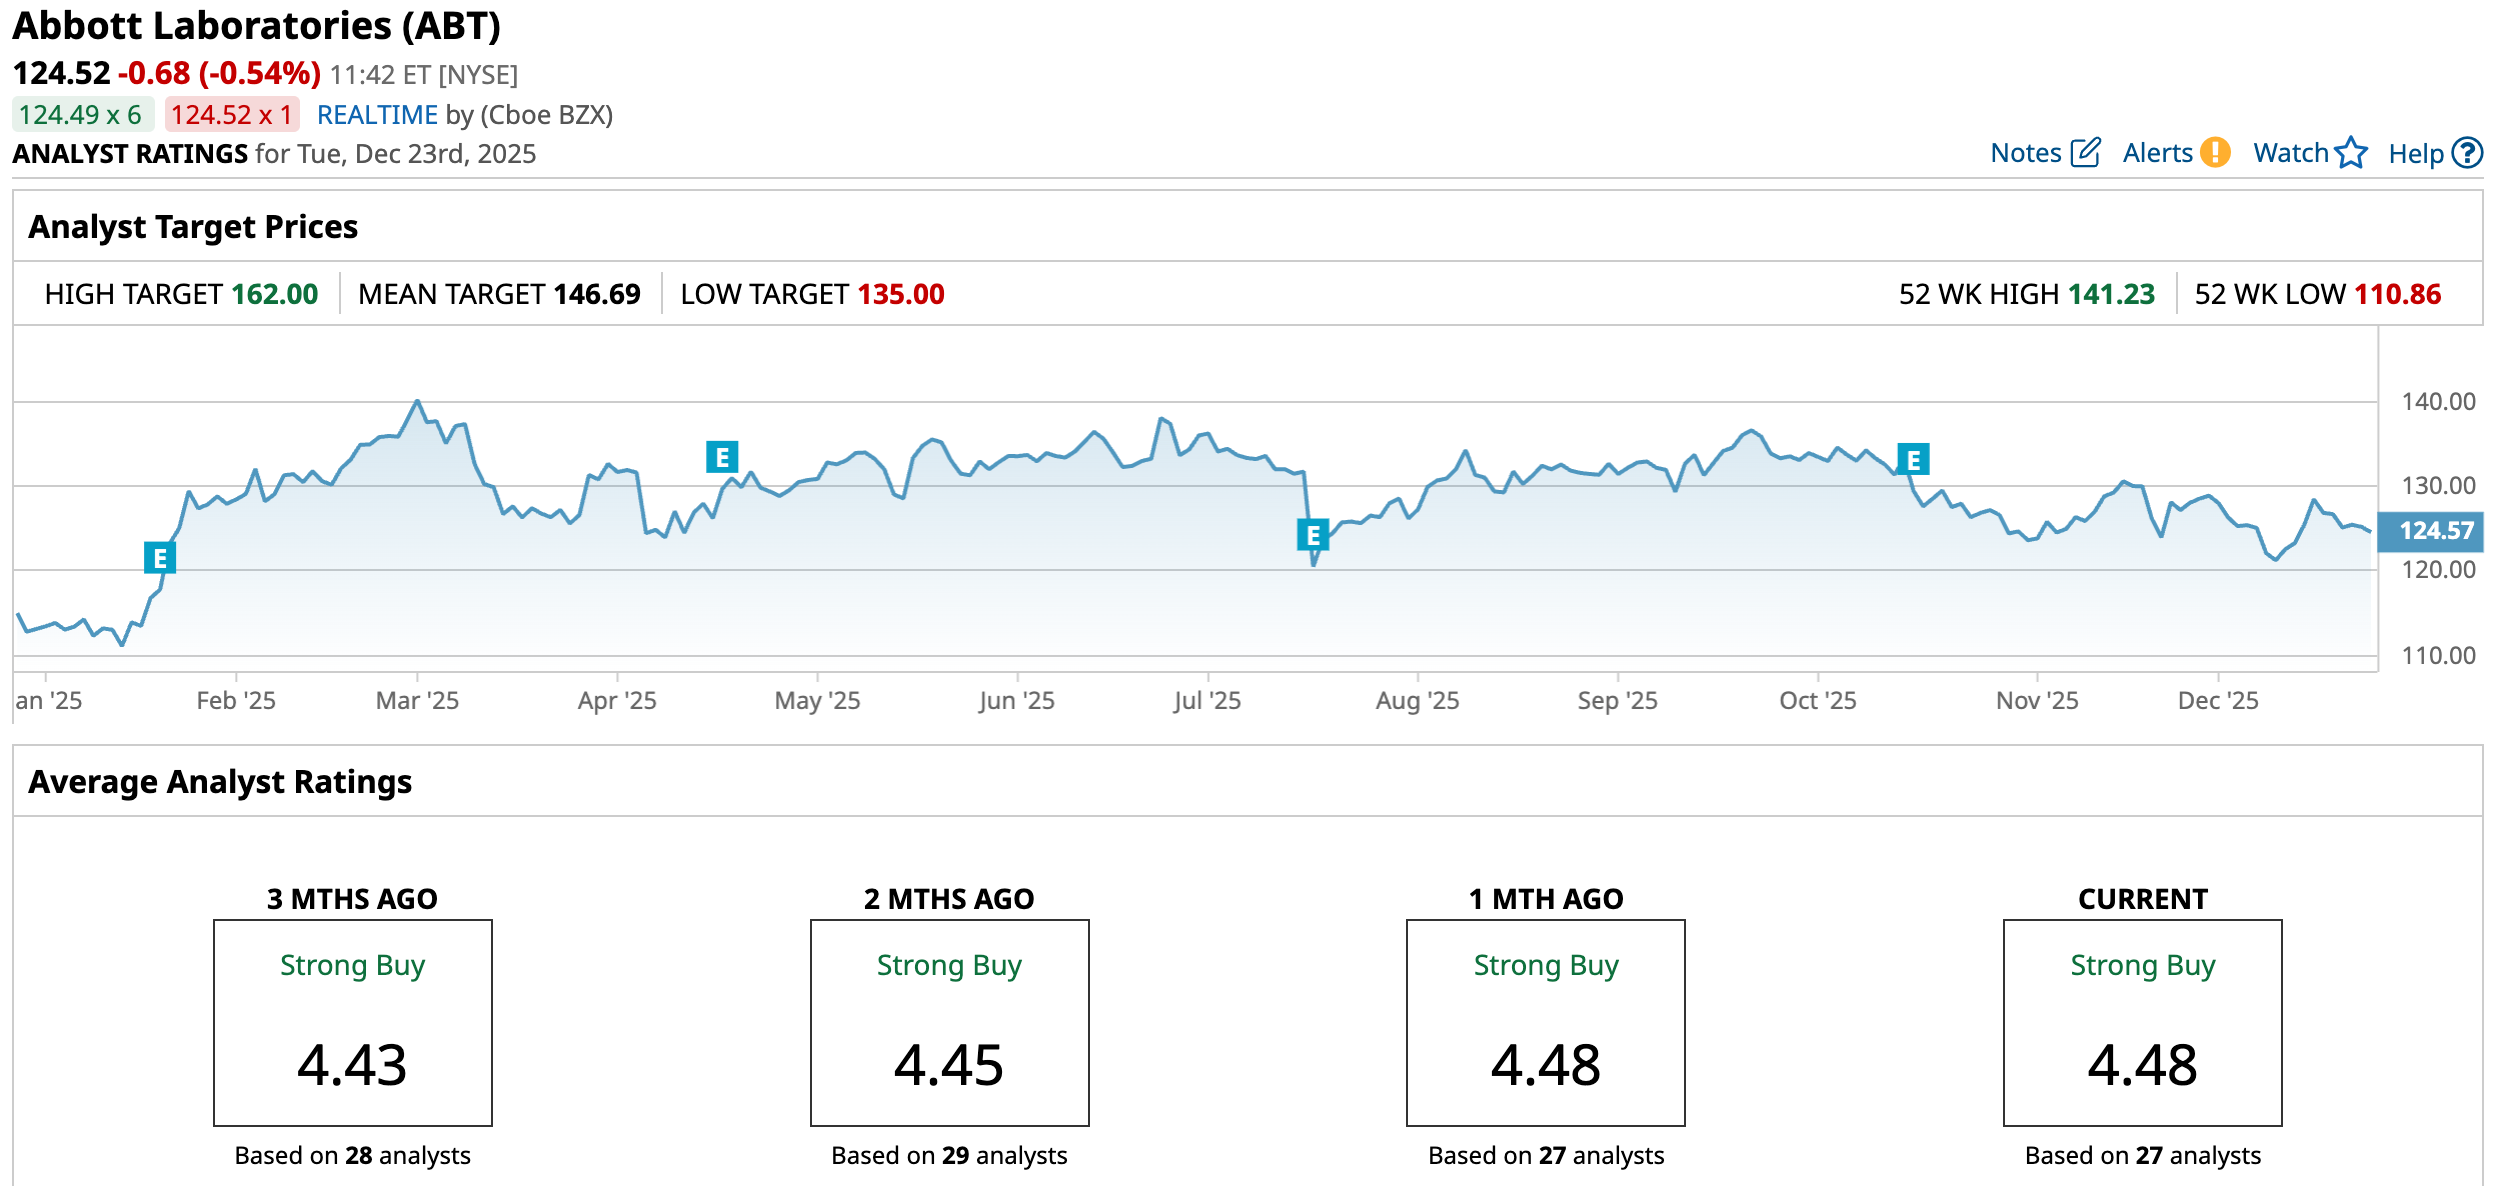This screenshot has height=1186, width=2494.
Task: Click the Help link text
Action: (x=2415, y=154)
